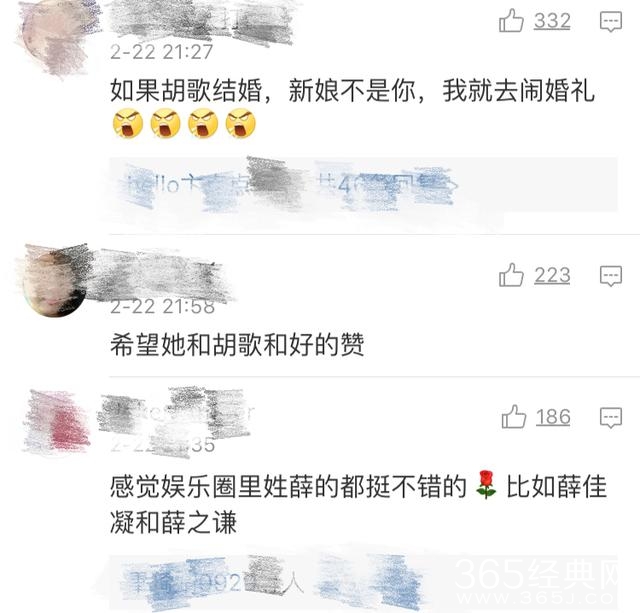Open replies on the 332-like comment

[611, 21]
